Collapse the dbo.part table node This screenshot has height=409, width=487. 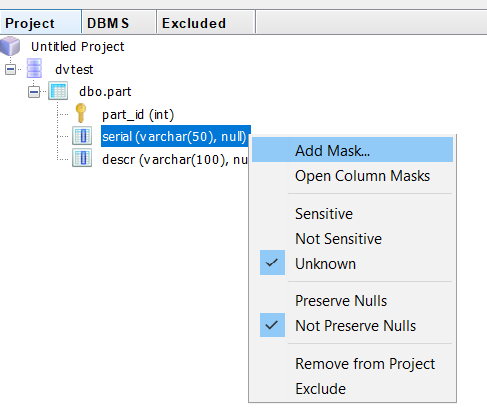coord(34,92)
